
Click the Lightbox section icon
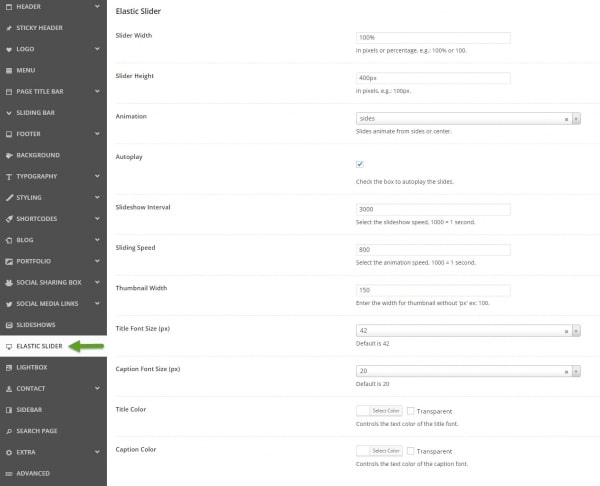pyautogui.click(x=9, y=367)
